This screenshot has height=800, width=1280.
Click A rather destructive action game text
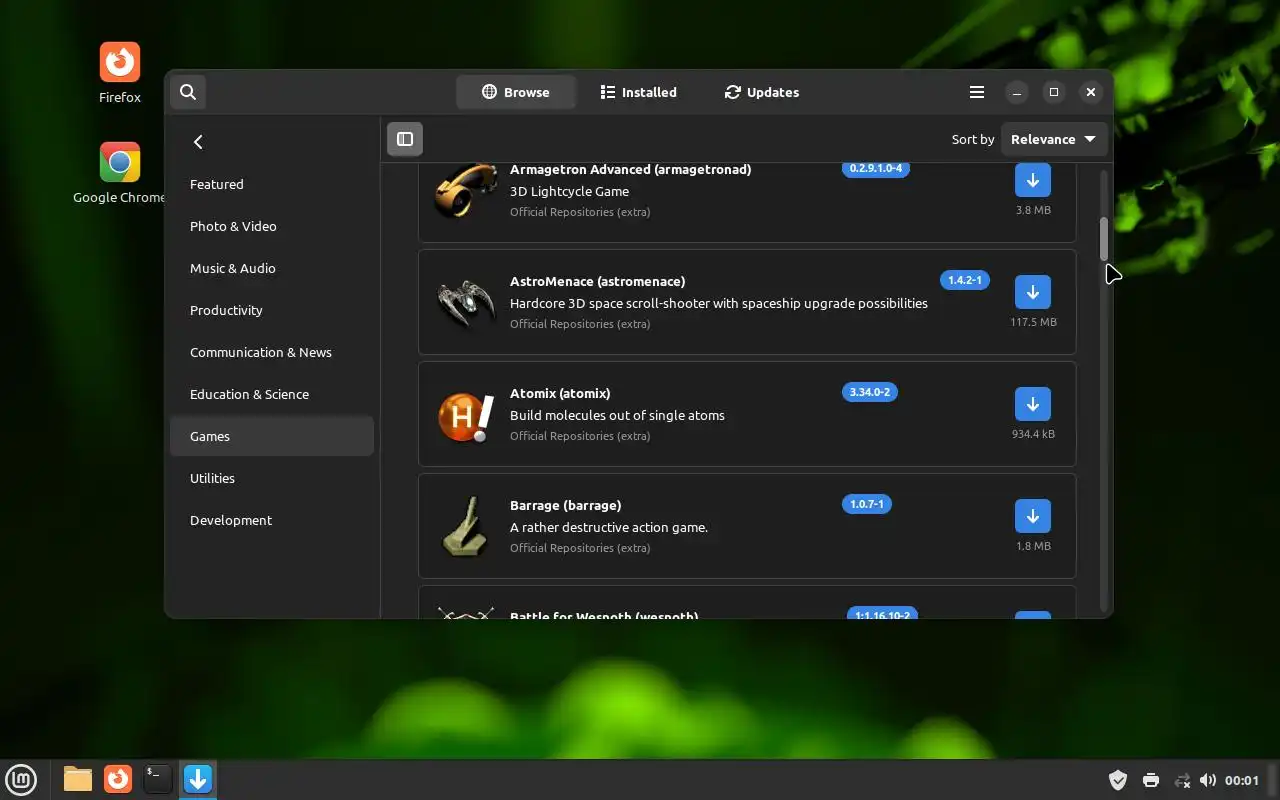tap(609, 527)
